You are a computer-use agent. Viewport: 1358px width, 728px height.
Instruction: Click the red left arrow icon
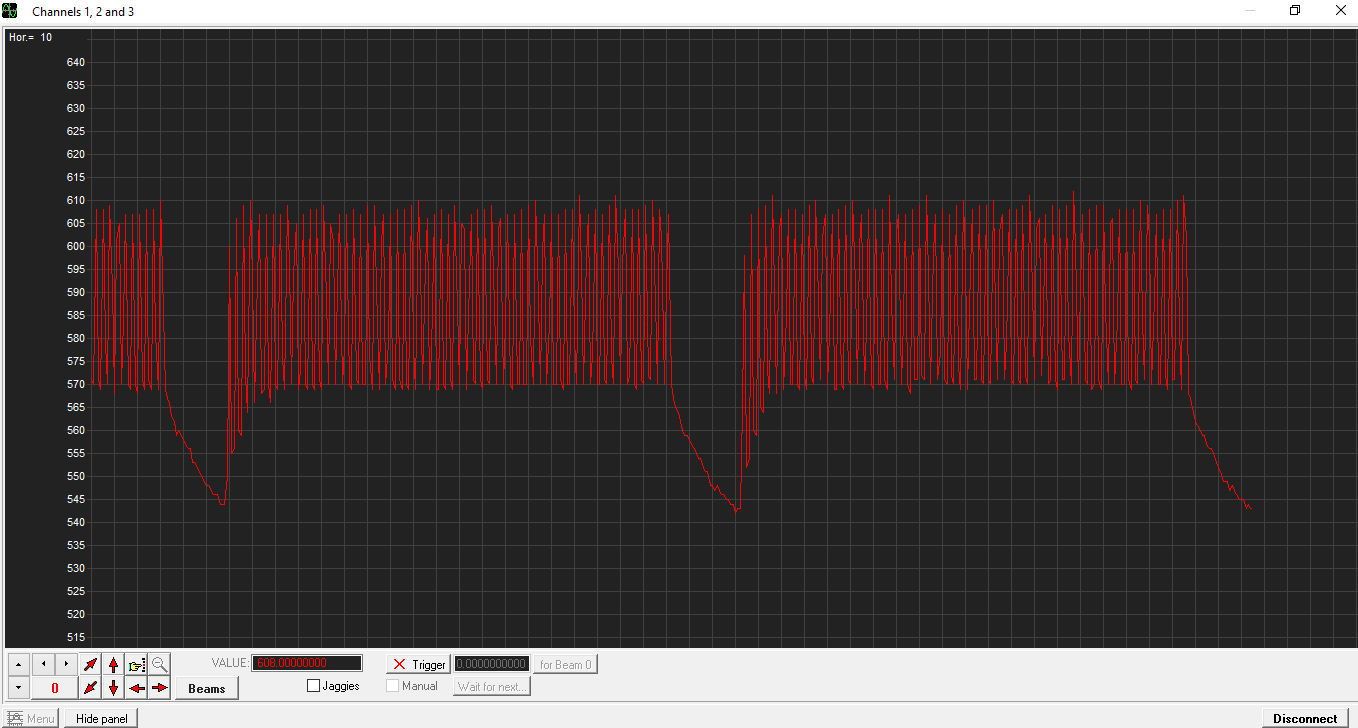coord(137,688)
